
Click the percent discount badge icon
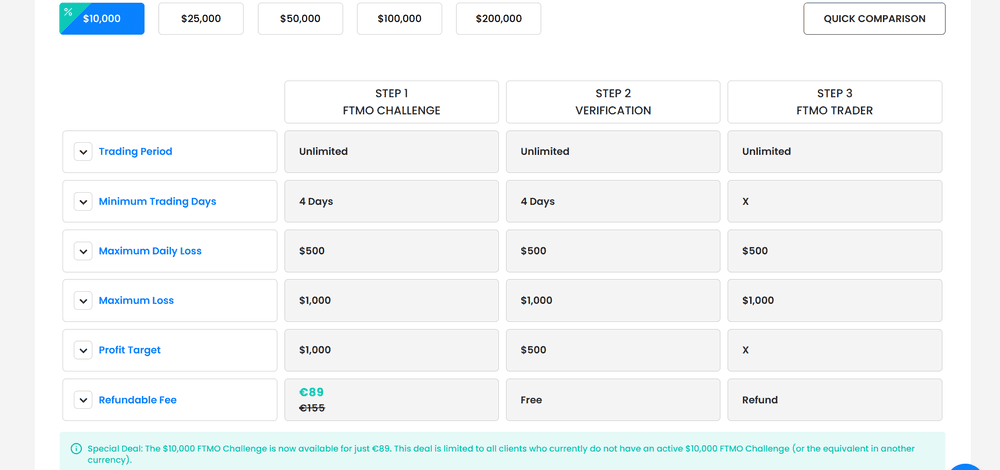[68, 11]
